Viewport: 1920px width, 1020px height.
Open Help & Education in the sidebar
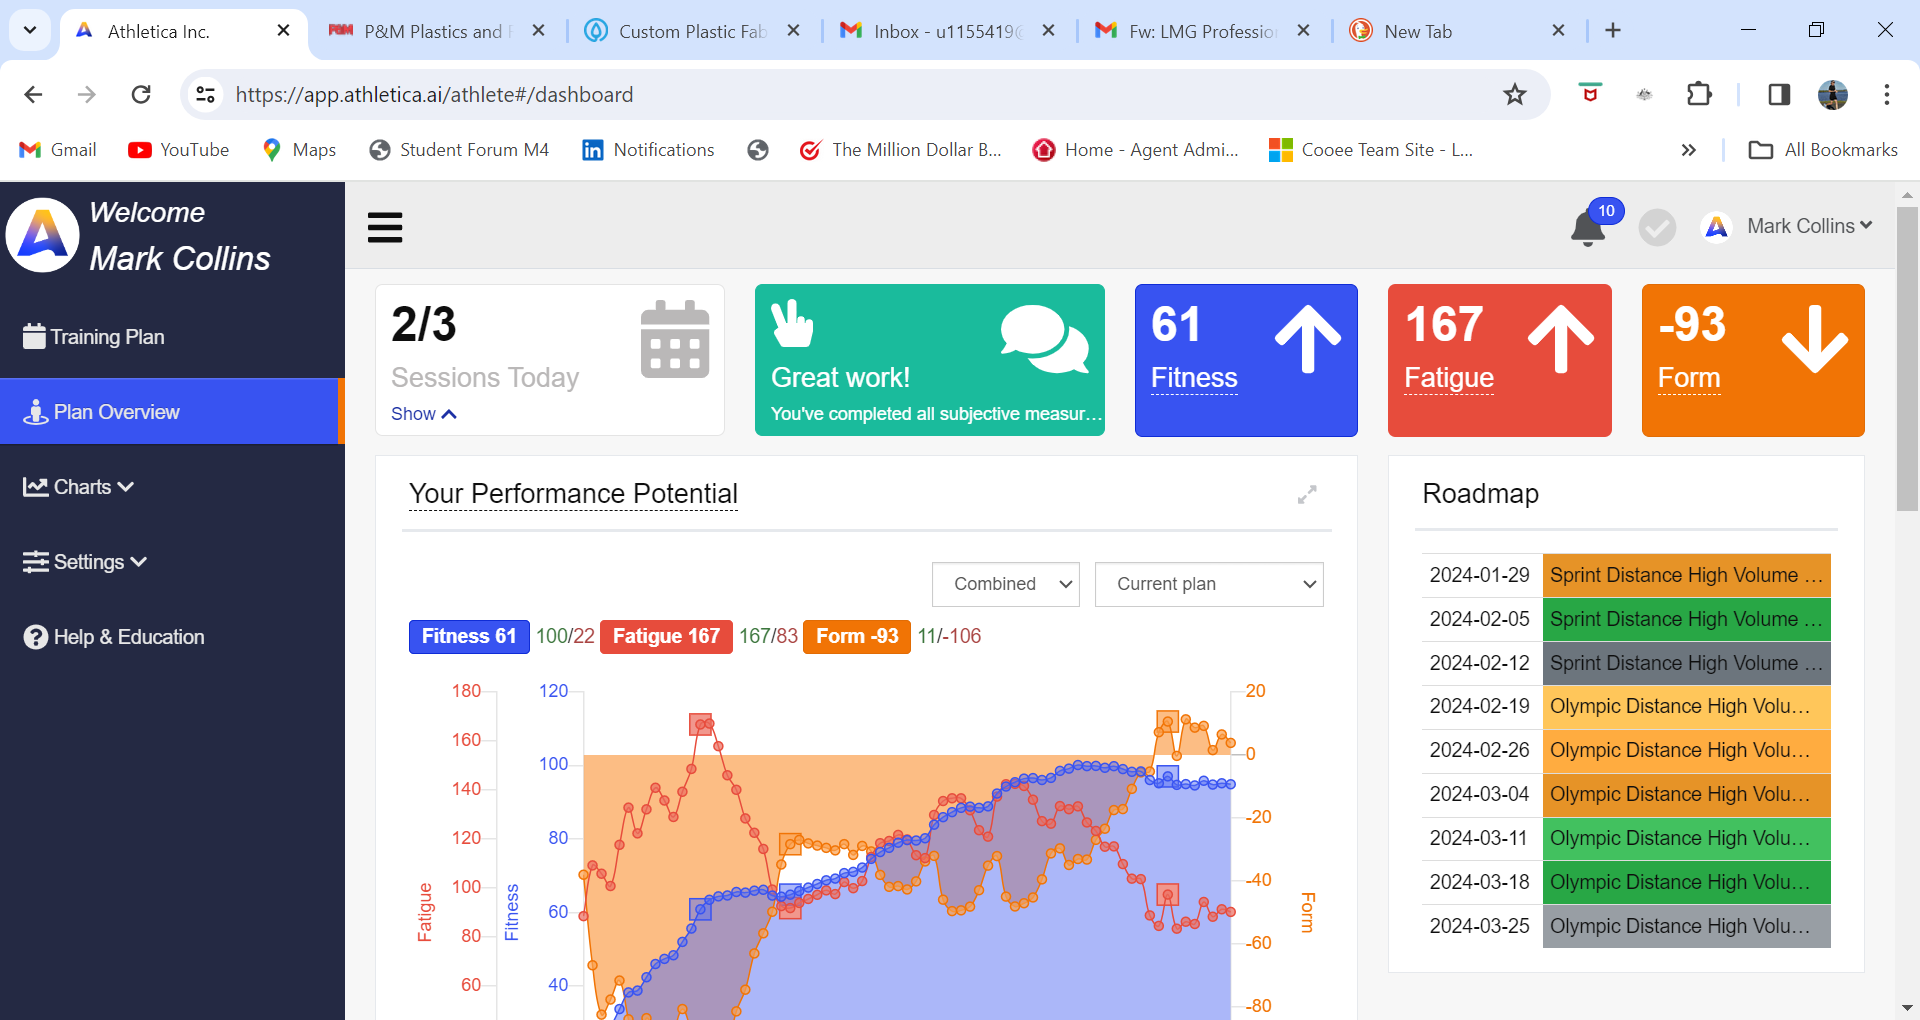click(x=114, y=637)
